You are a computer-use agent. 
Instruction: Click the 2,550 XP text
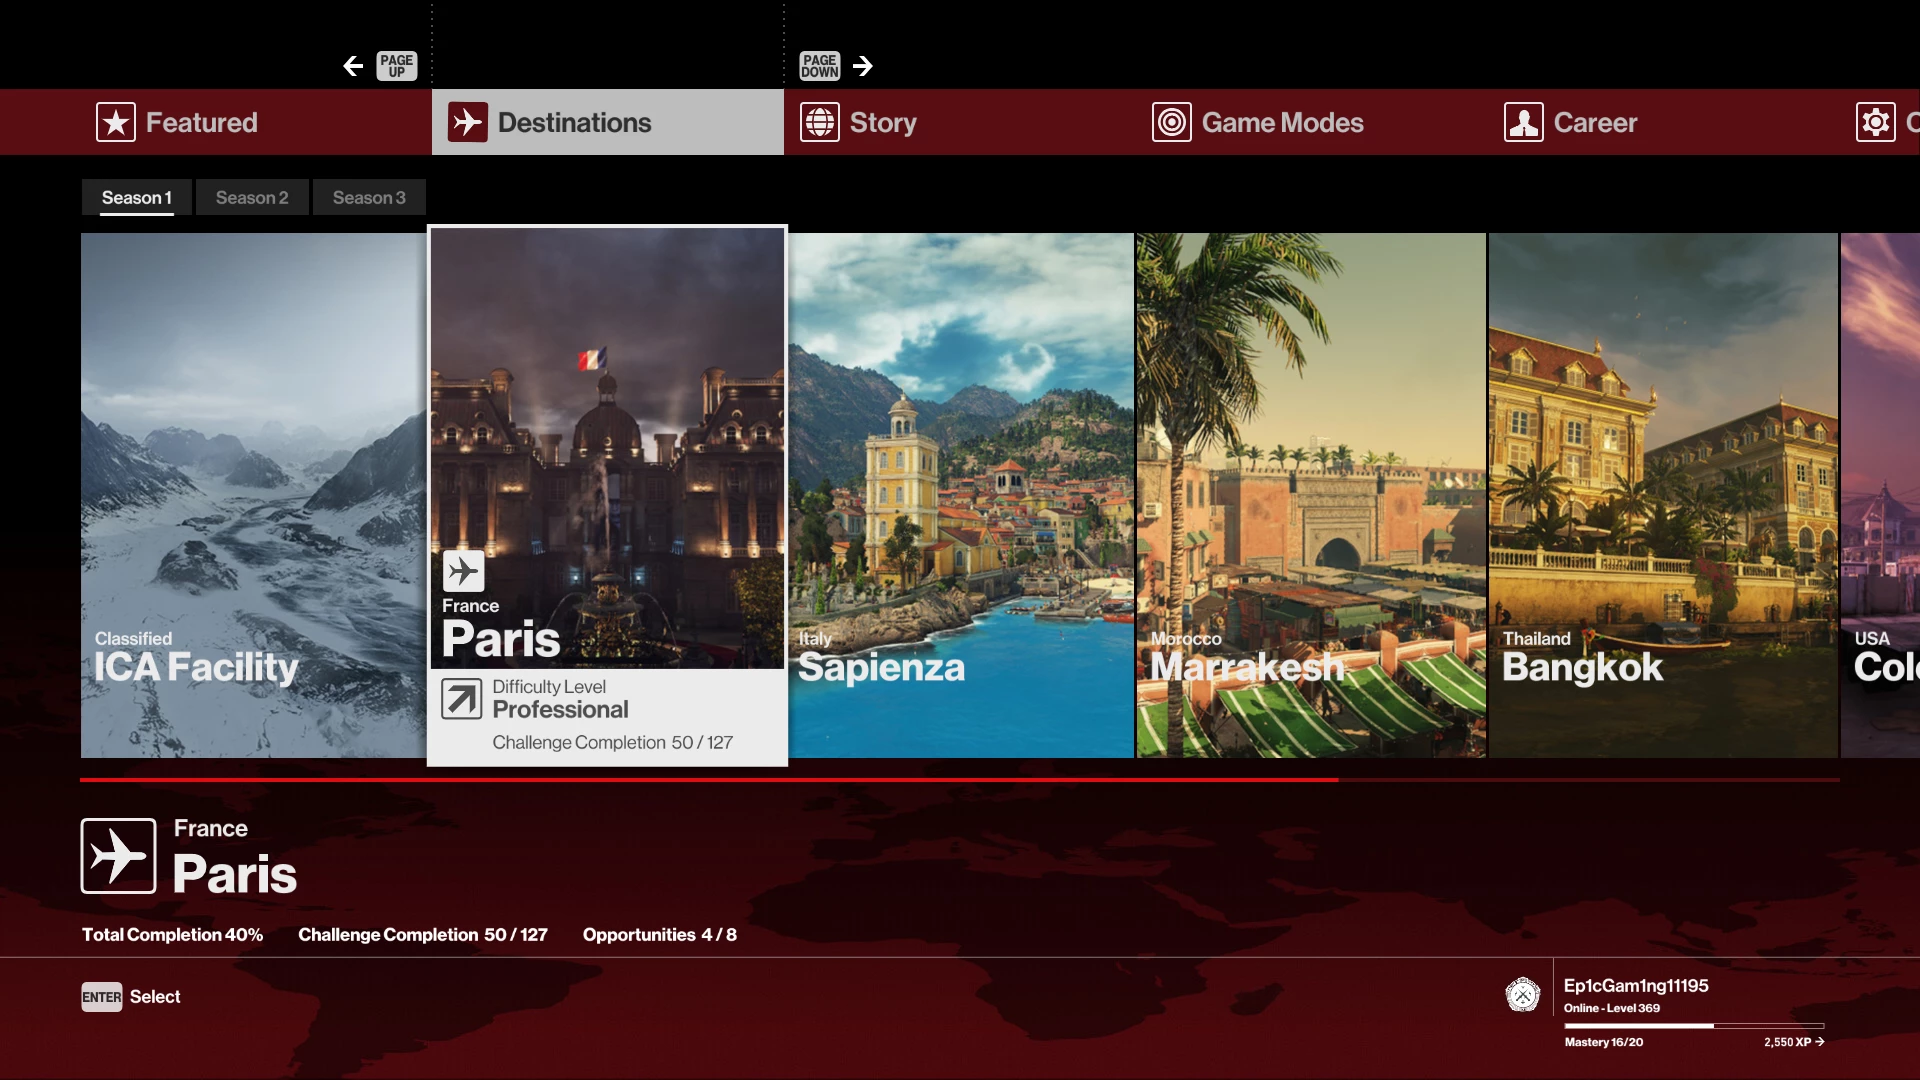pyautogui.click(x=1788, y=1042)
